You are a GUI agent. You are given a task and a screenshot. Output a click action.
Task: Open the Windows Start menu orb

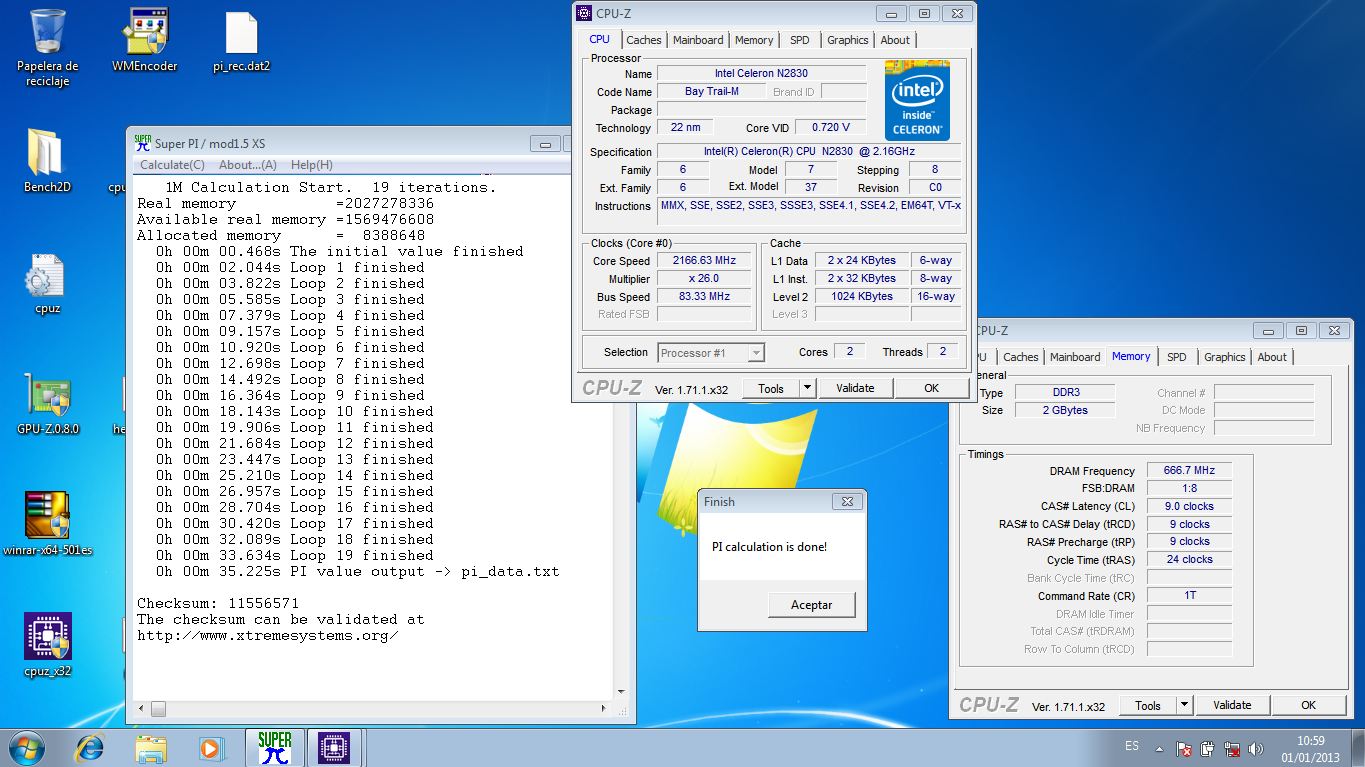click(26, 747)
